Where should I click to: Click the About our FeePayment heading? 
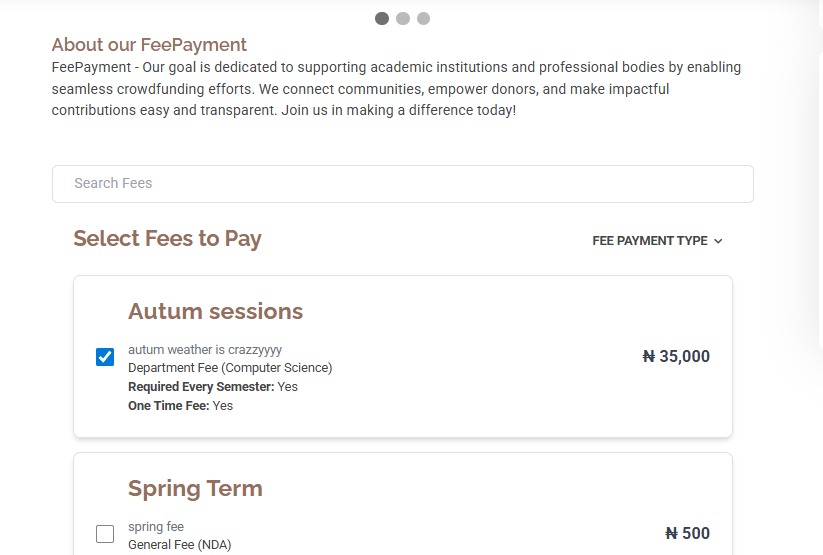[149, 45]
